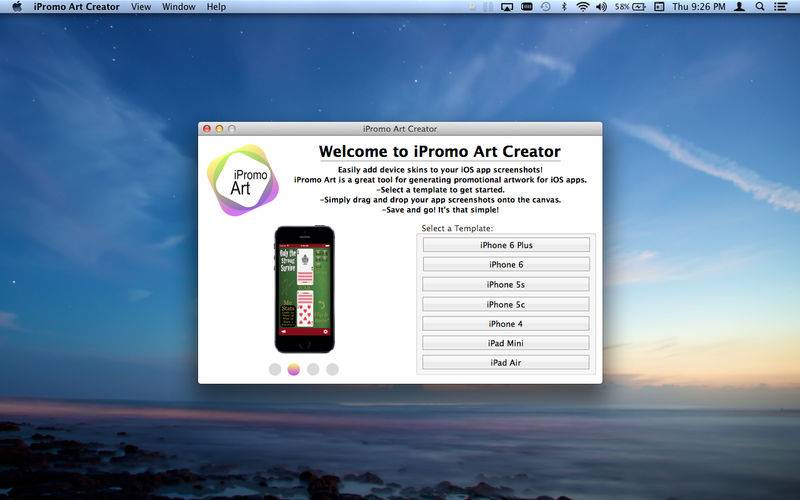Screen dimensions: 800x500
Task: Choose the iPhone 6 Plus template
Action: (x=506, y=245)
